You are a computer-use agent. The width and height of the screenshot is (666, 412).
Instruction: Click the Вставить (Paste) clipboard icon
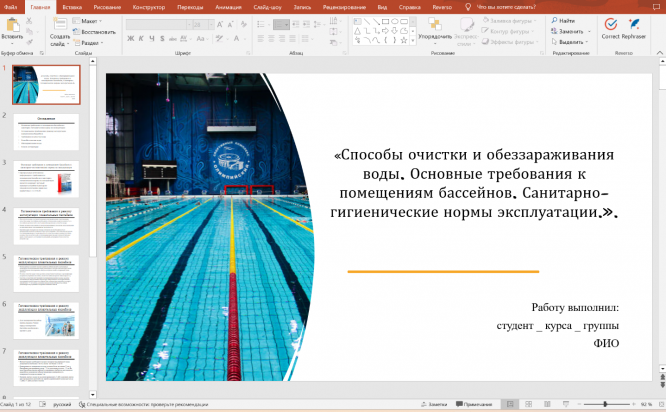point(13,25)
